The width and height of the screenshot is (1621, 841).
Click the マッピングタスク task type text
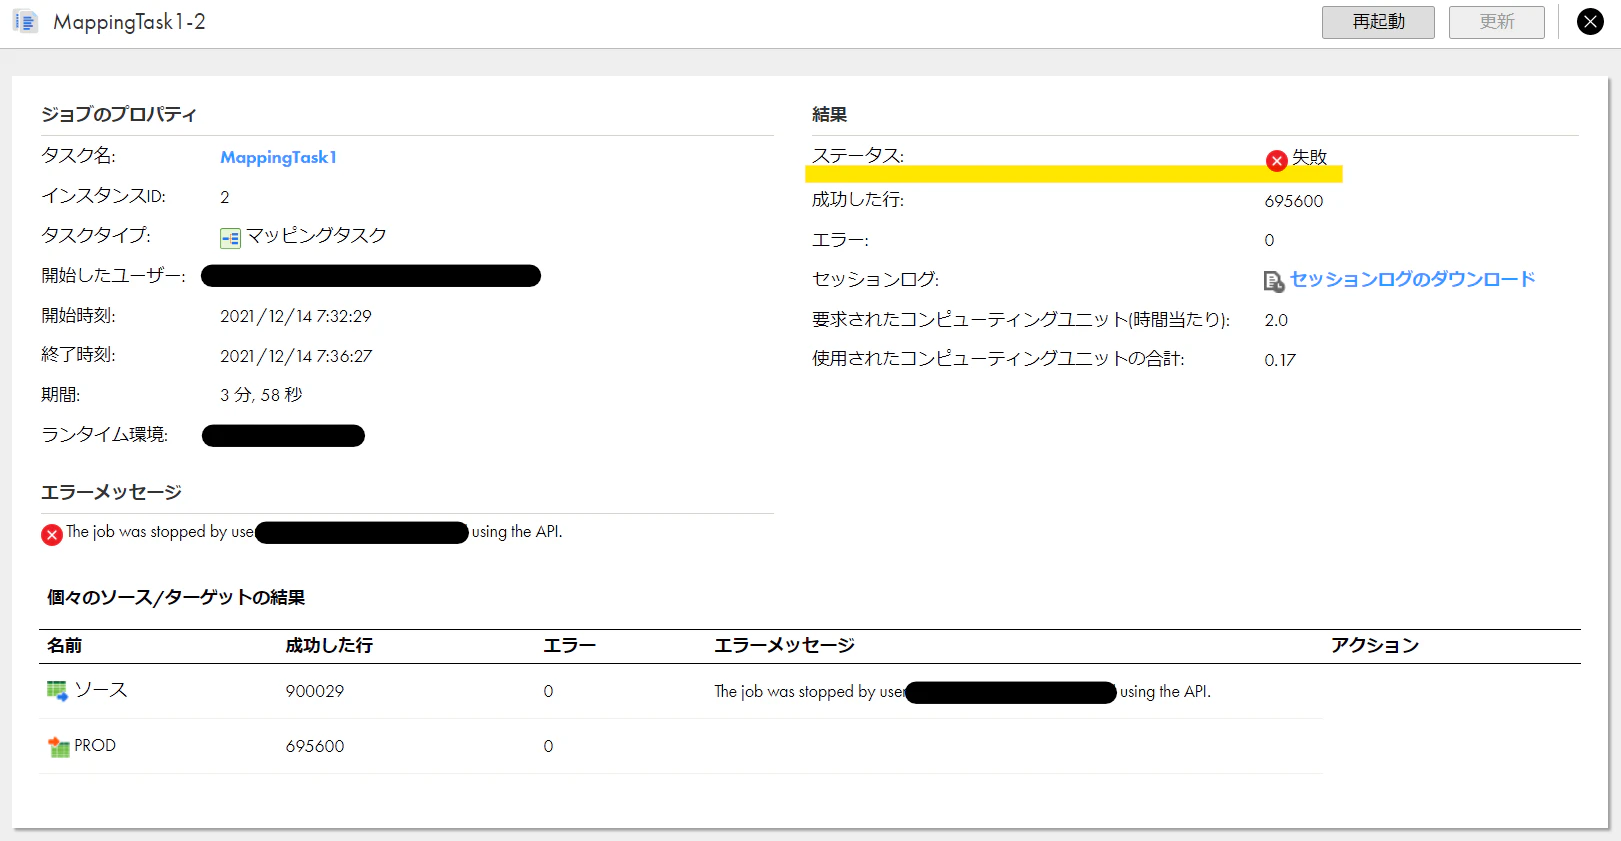(316, 236)
